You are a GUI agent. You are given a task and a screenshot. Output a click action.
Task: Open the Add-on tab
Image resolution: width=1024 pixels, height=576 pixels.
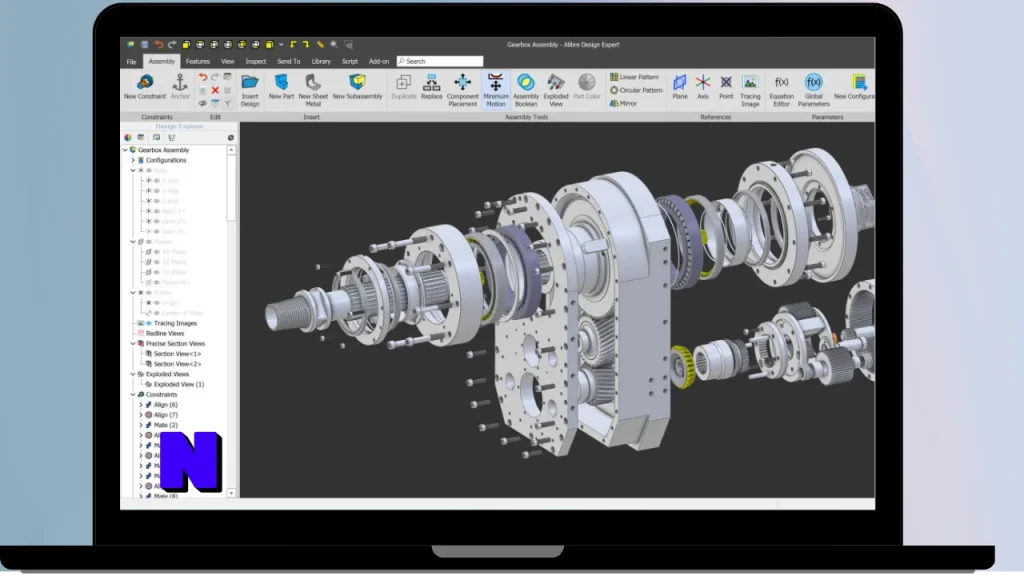click(x=379, y=61)
